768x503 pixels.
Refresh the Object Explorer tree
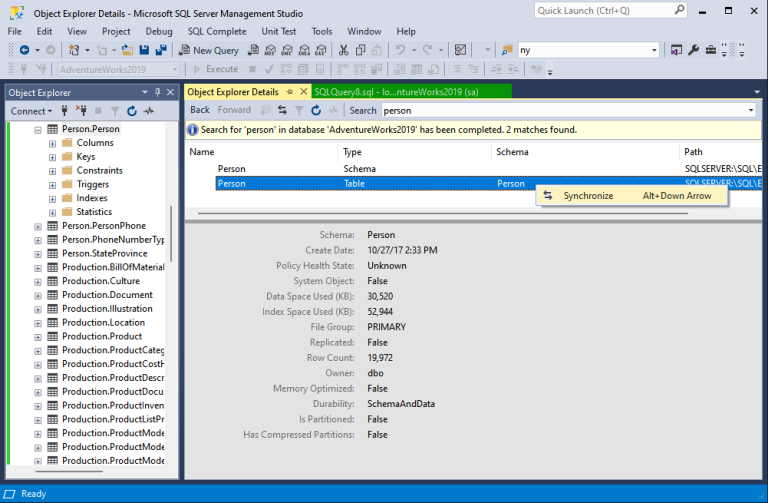pos(130,111)
